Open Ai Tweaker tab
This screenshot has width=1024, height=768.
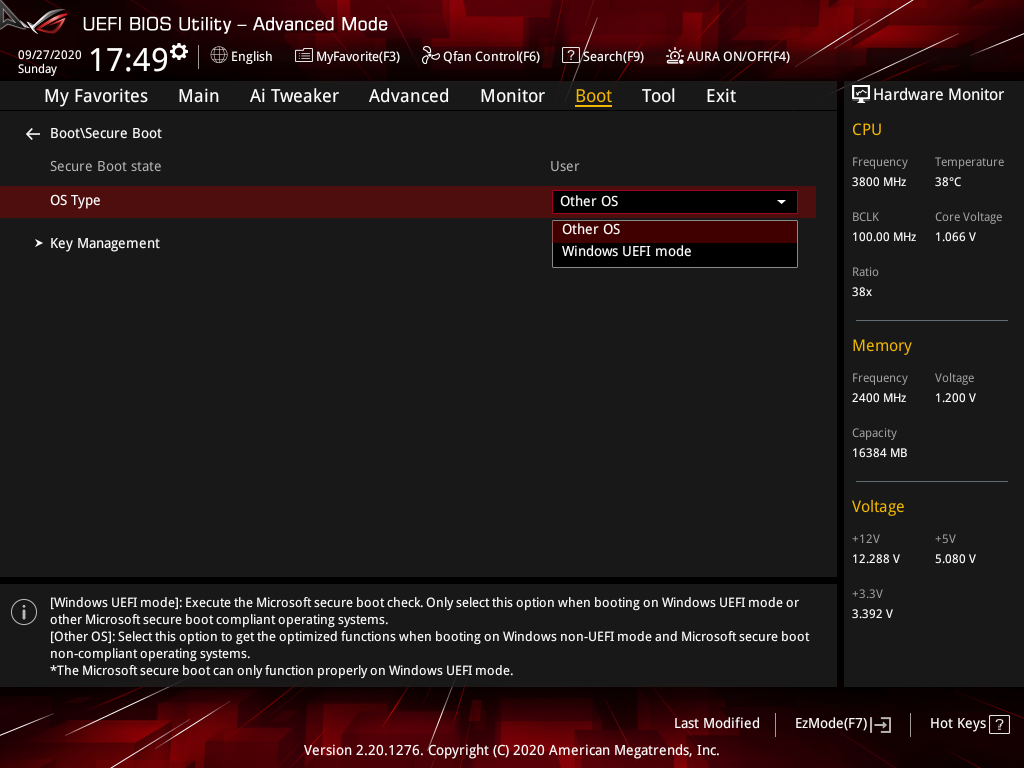[294, 96]
